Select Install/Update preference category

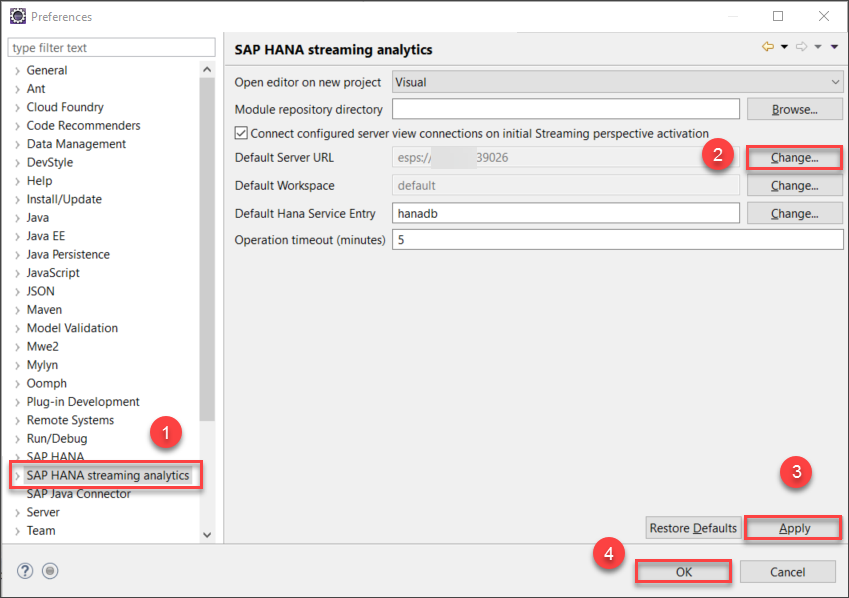tap(64, 199)
